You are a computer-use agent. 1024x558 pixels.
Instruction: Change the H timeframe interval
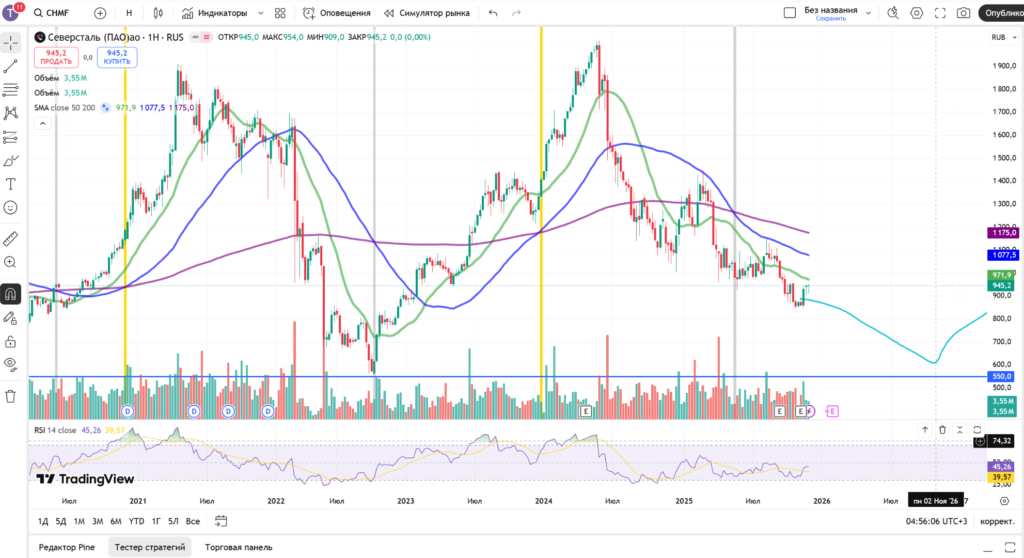(x=129, y=13)
